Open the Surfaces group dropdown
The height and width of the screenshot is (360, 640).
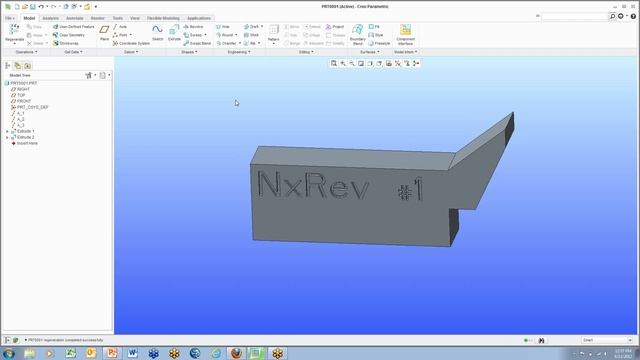pos(370,52)
